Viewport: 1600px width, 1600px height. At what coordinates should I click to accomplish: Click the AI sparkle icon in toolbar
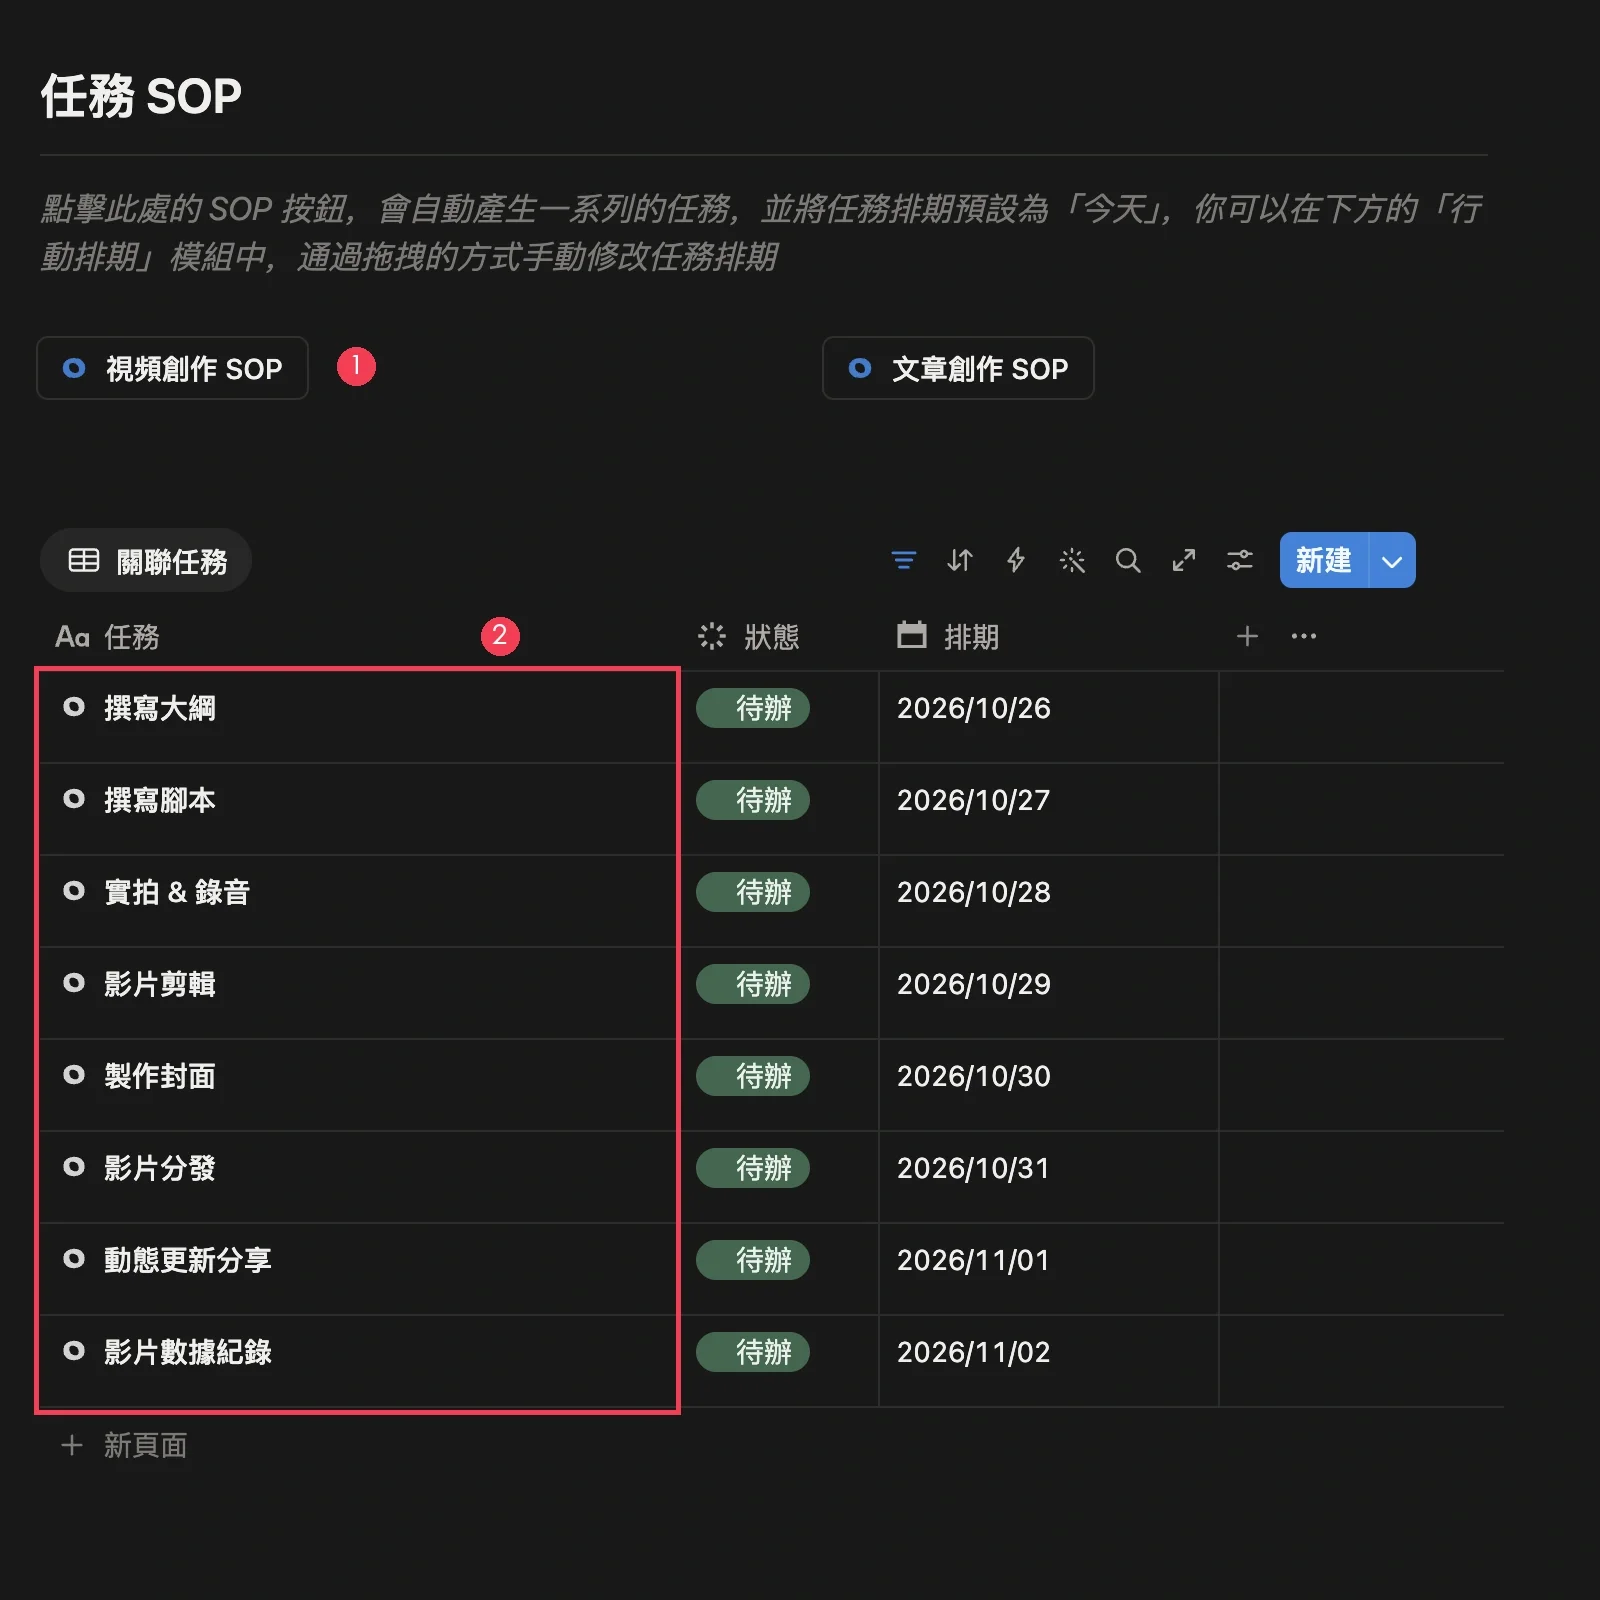(1072, 560)
